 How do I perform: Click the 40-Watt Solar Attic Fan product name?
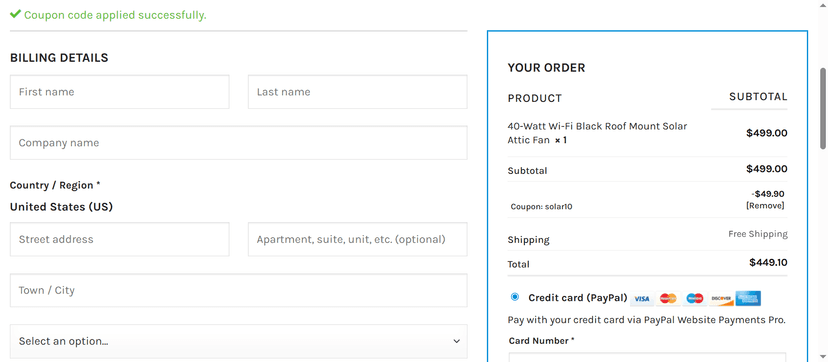[597, 134]
